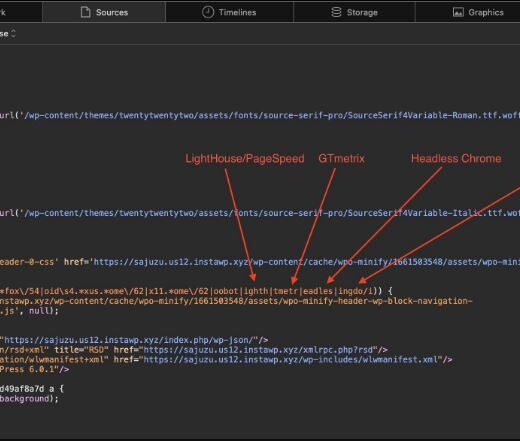Click the Graphics image icon
520x441 pixels.
(x=458, y=13)
